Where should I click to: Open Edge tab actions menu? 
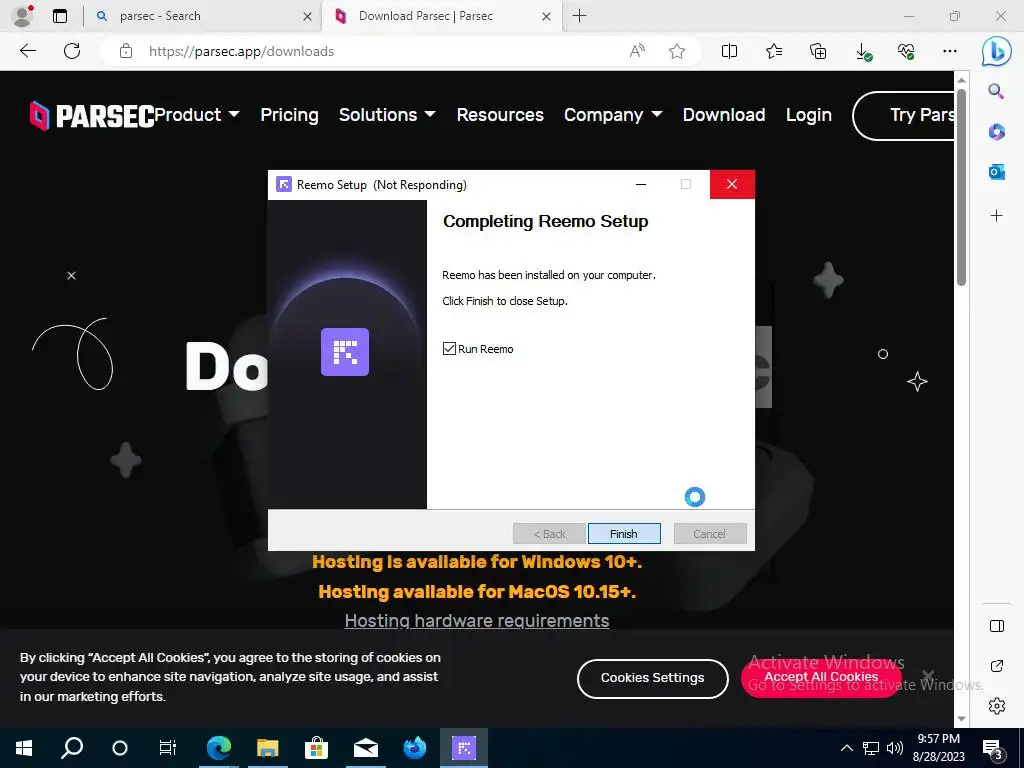coord(60,16)
